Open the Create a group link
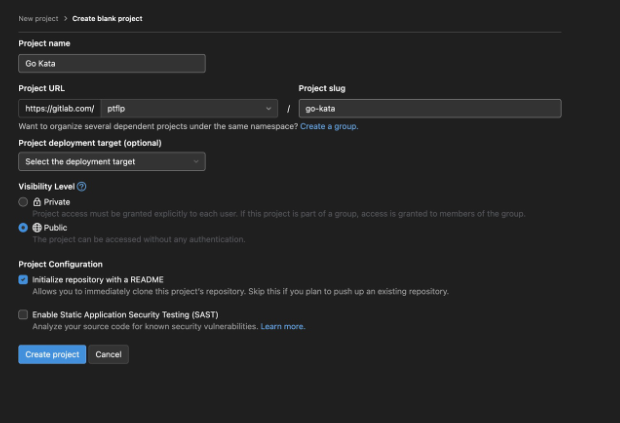620x423 pixels. click(x=329, y=126)
